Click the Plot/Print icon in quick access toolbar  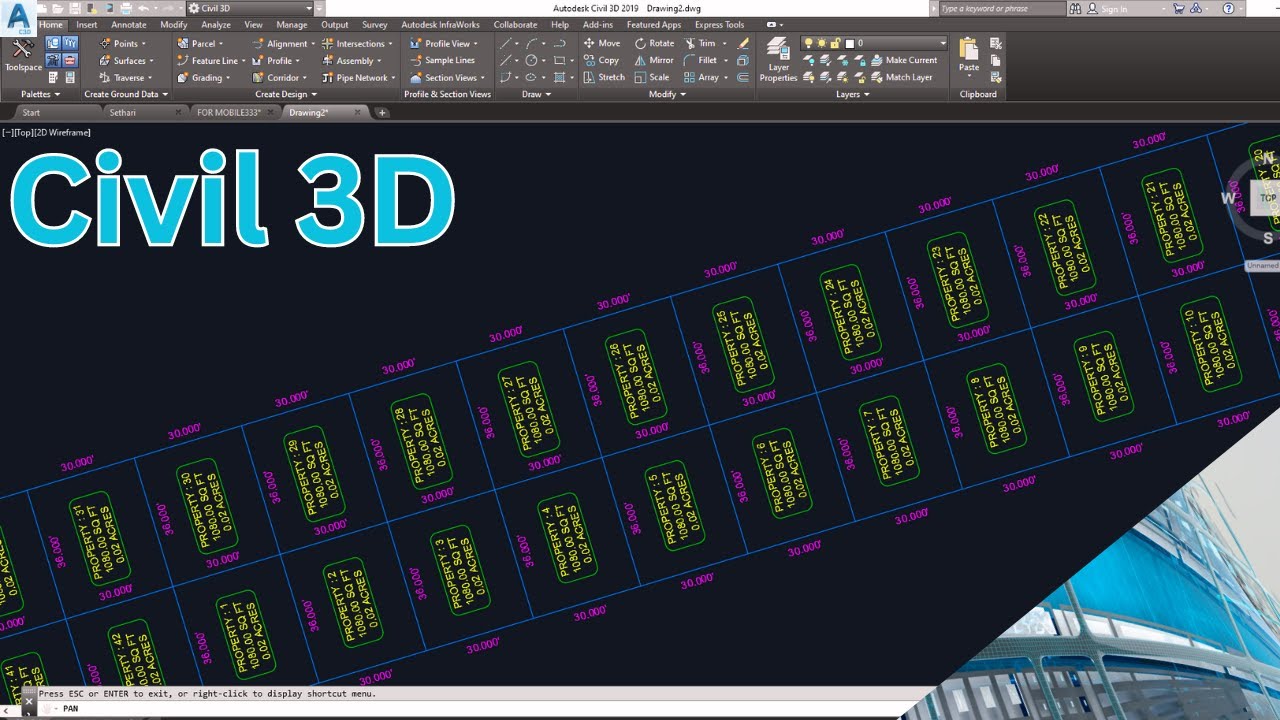(x=127, y=8)
